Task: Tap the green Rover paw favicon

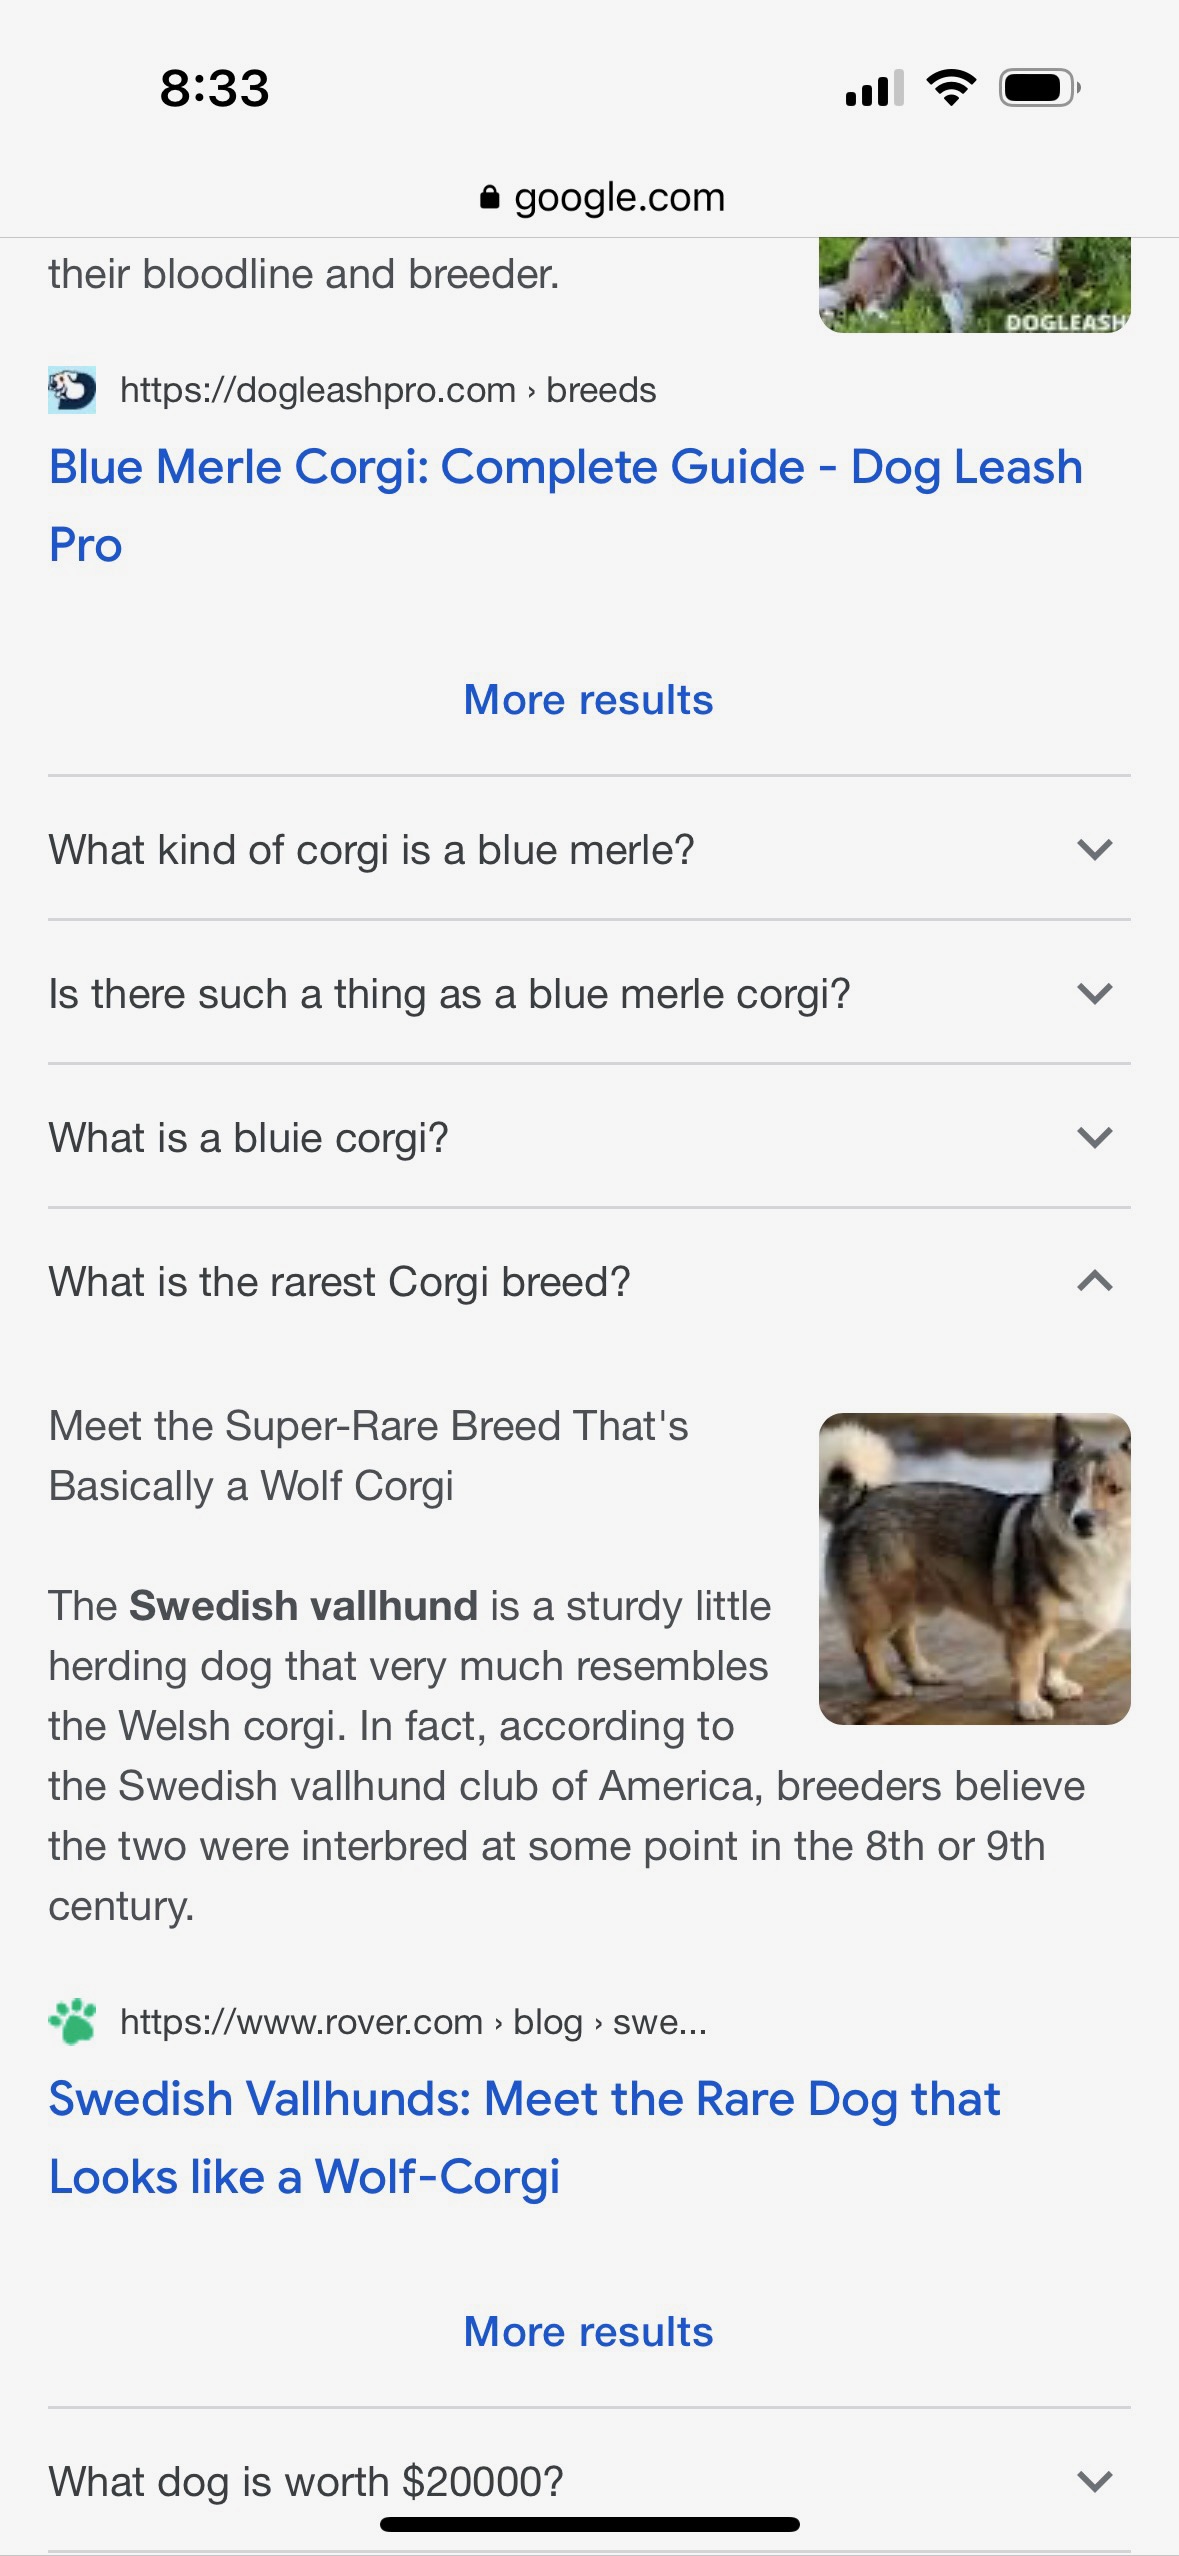Action: tap(72, 2022)
